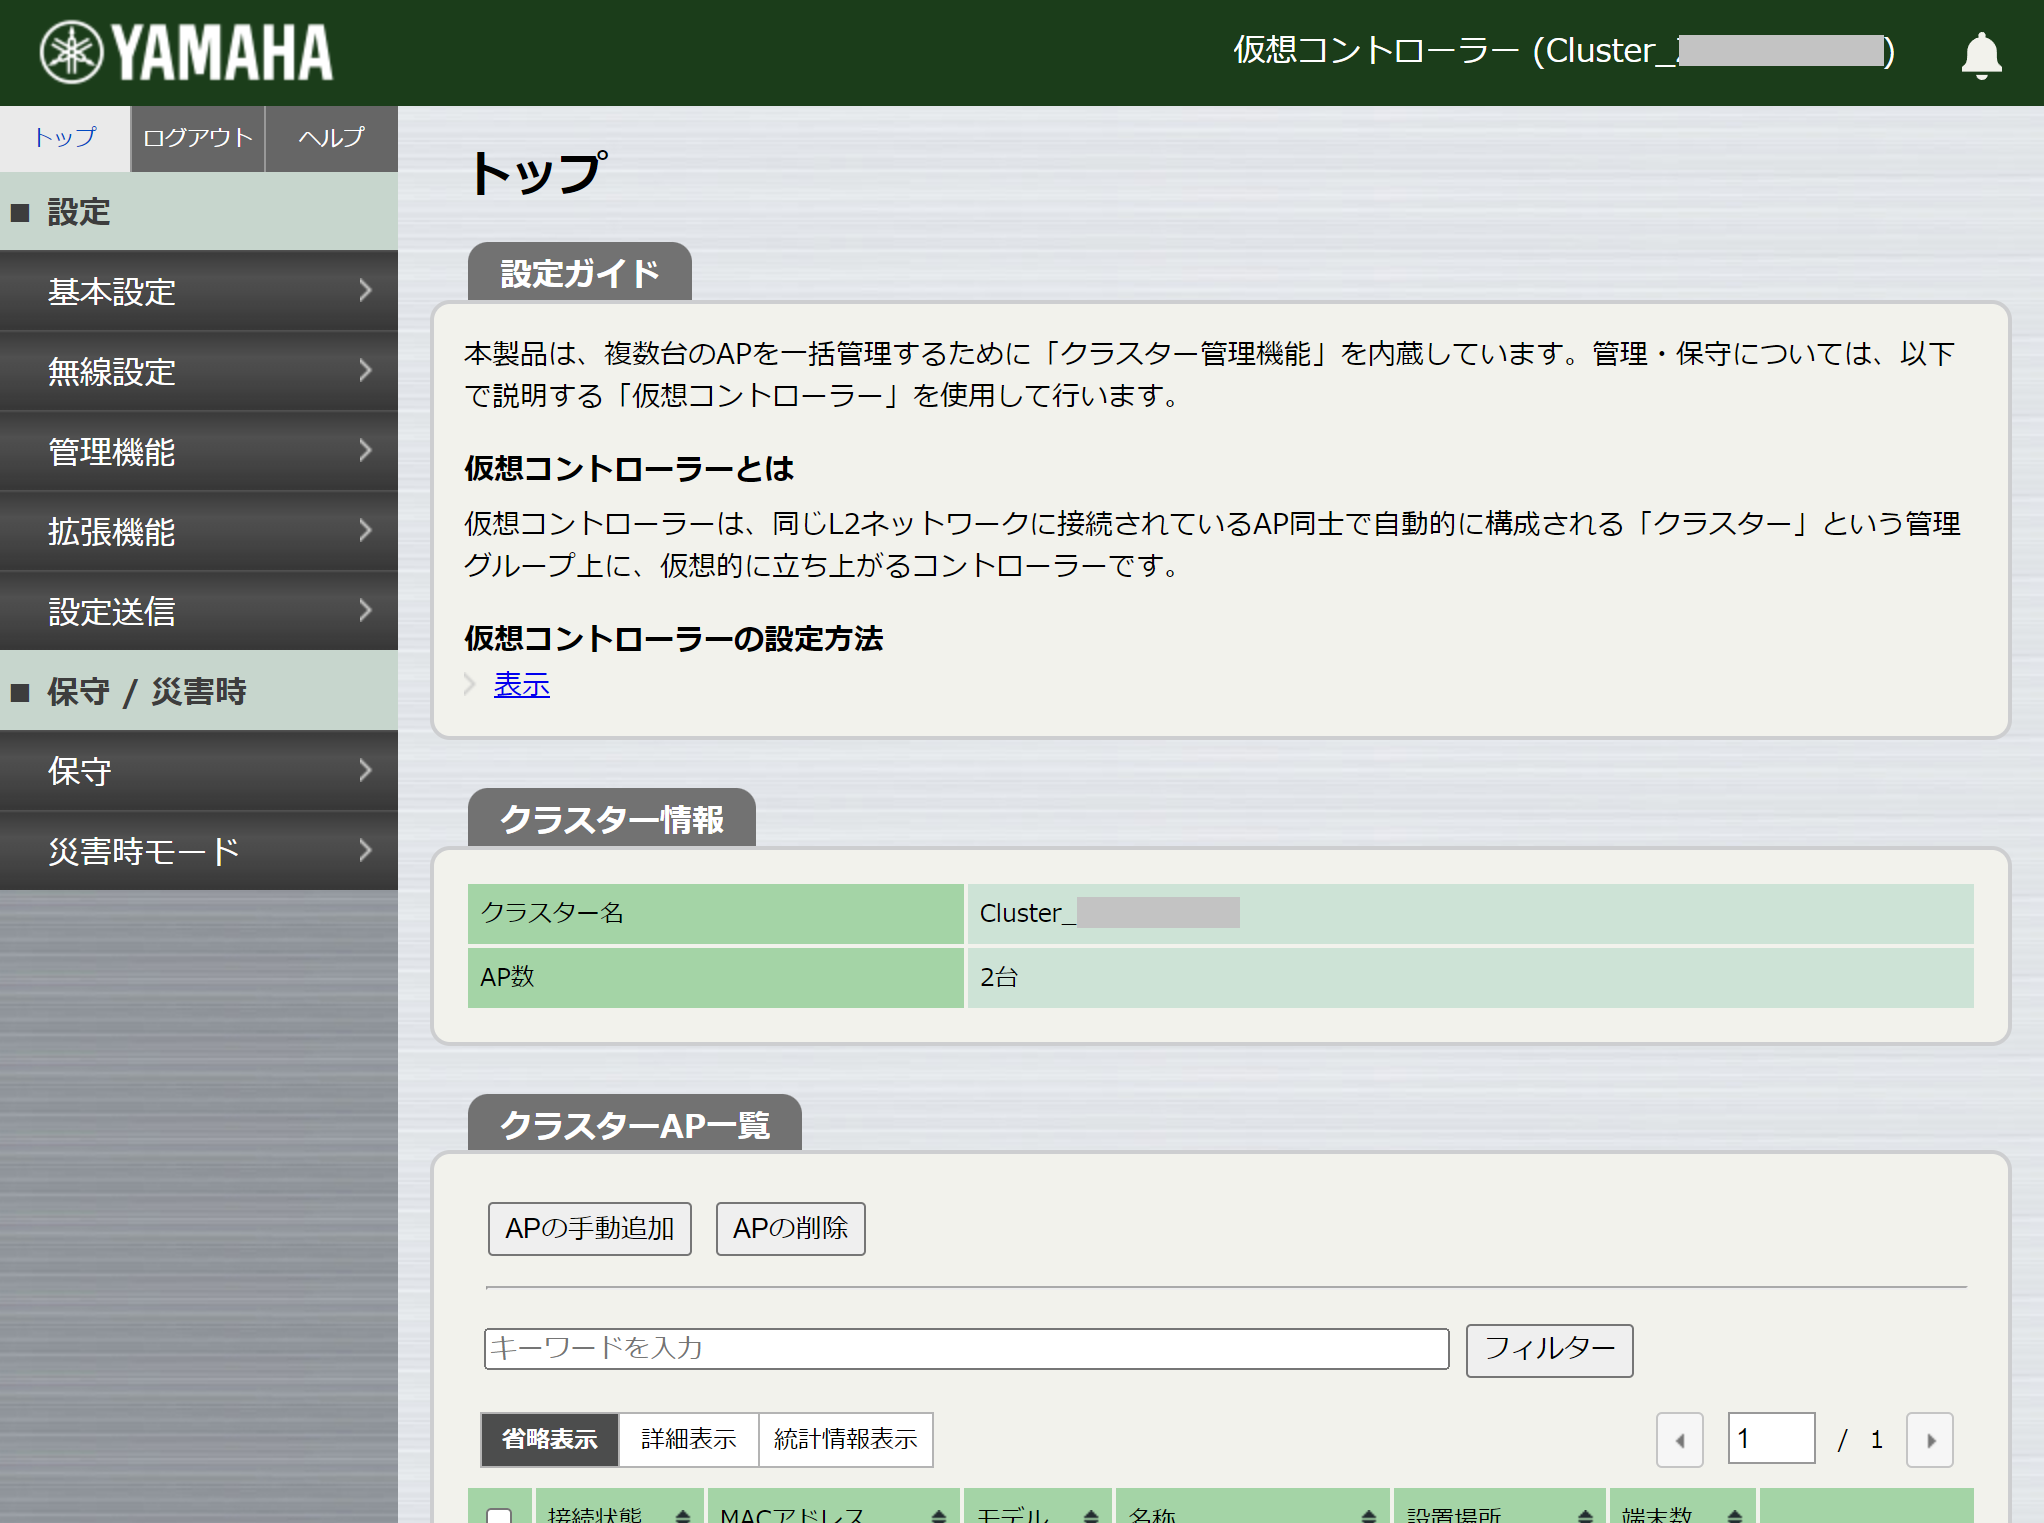This screenshot has height=1523, width=2044.
Task: Click the previous page arrow
Action: coord(1680,1439)
